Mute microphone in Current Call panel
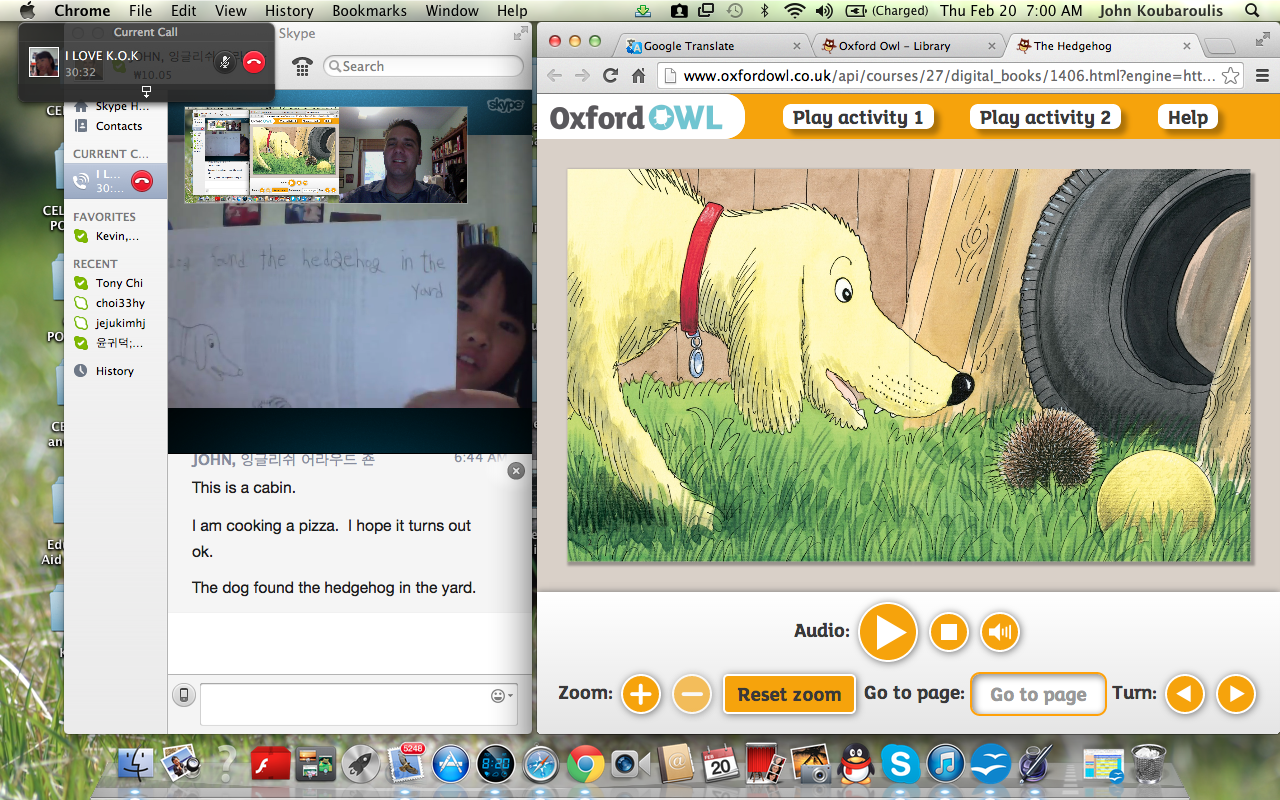1280x800 pixels. click(227, 62)
